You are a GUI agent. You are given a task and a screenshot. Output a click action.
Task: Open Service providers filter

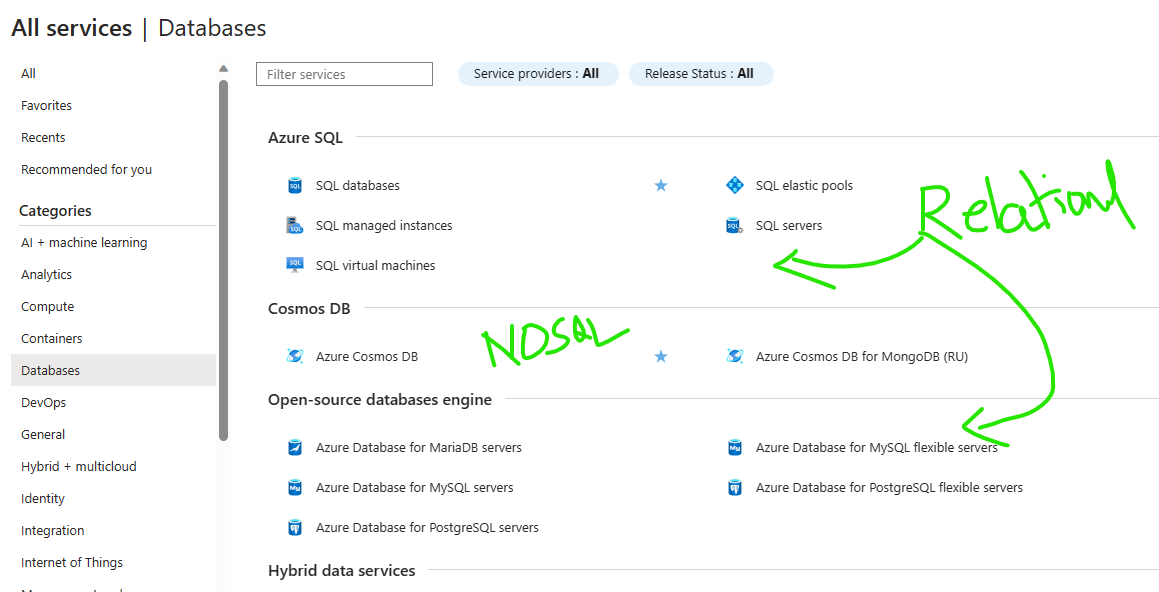[538, 74]
